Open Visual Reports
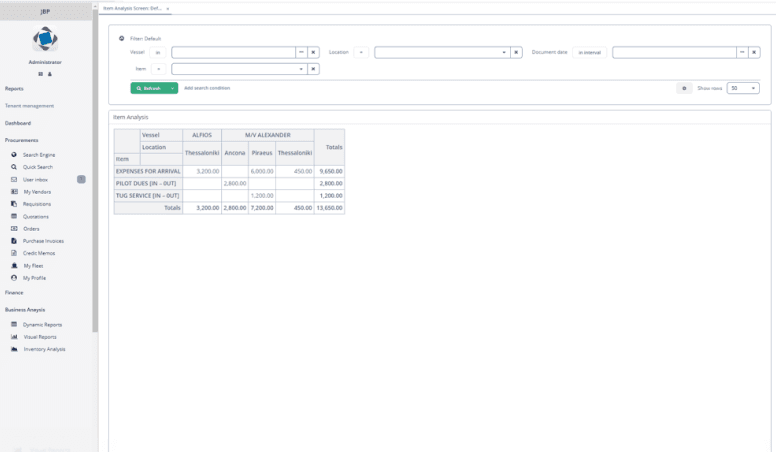 (x=40, y=337)
